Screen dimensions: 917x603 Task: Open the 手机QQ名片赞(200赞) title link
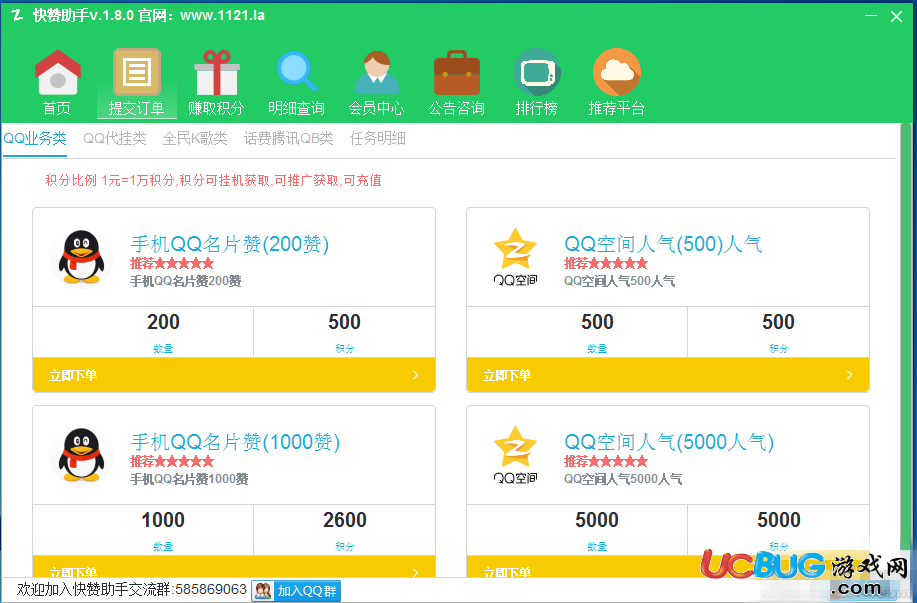click(230, 244)
